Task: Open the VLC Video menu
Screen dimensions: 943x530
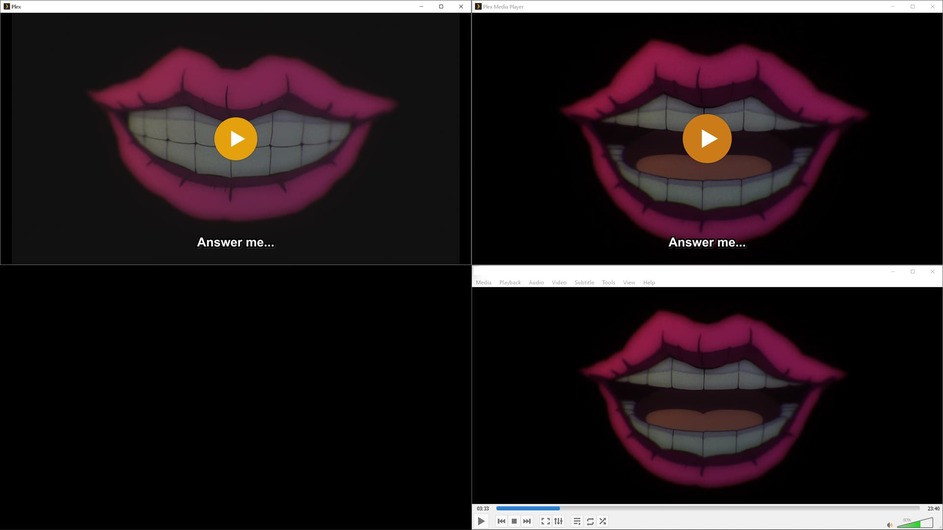Action: 559,282
